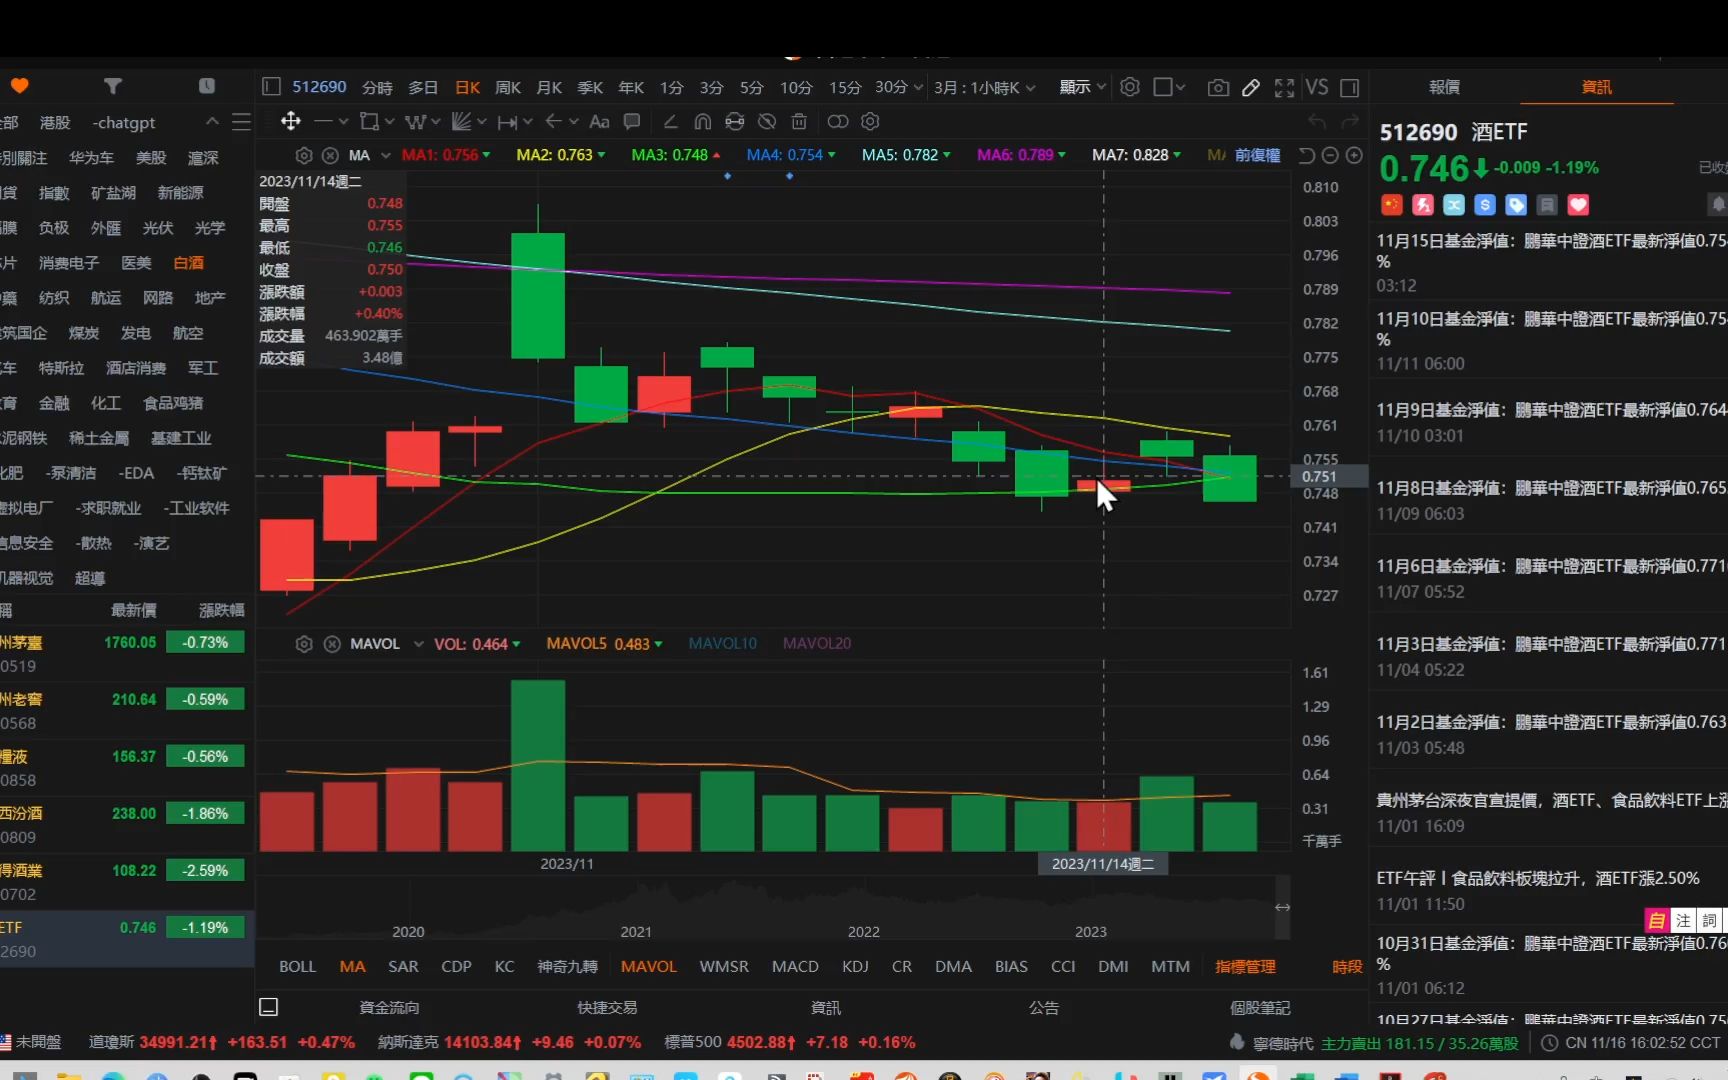
Task: Toggle MA4 0.754 line arrow
Action: click(x=831, y=155)
